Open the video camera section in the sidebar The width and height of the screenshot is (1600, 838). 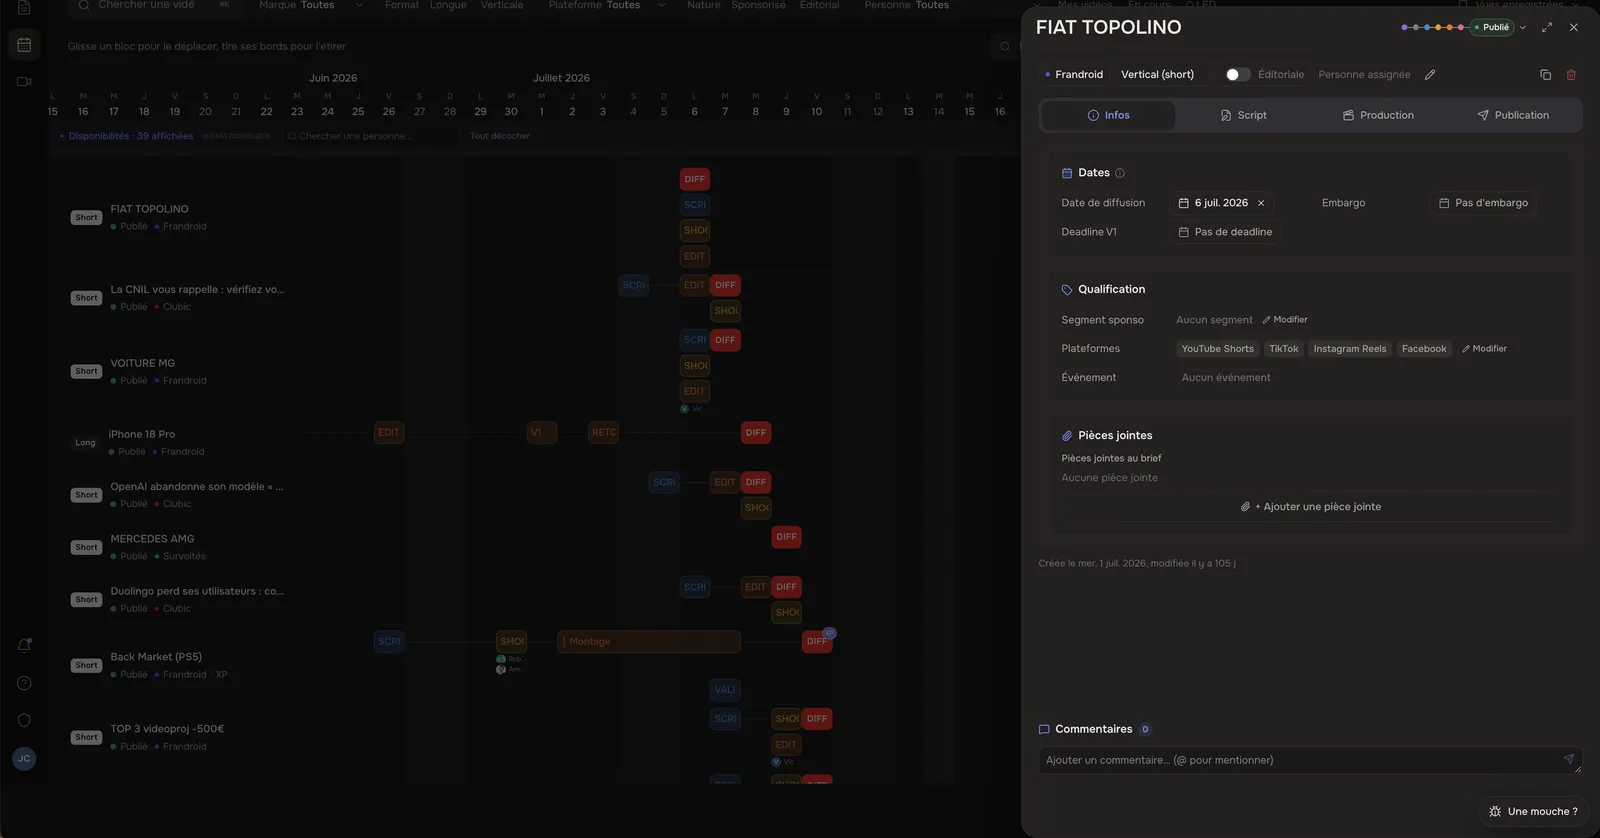pos(24,81)
